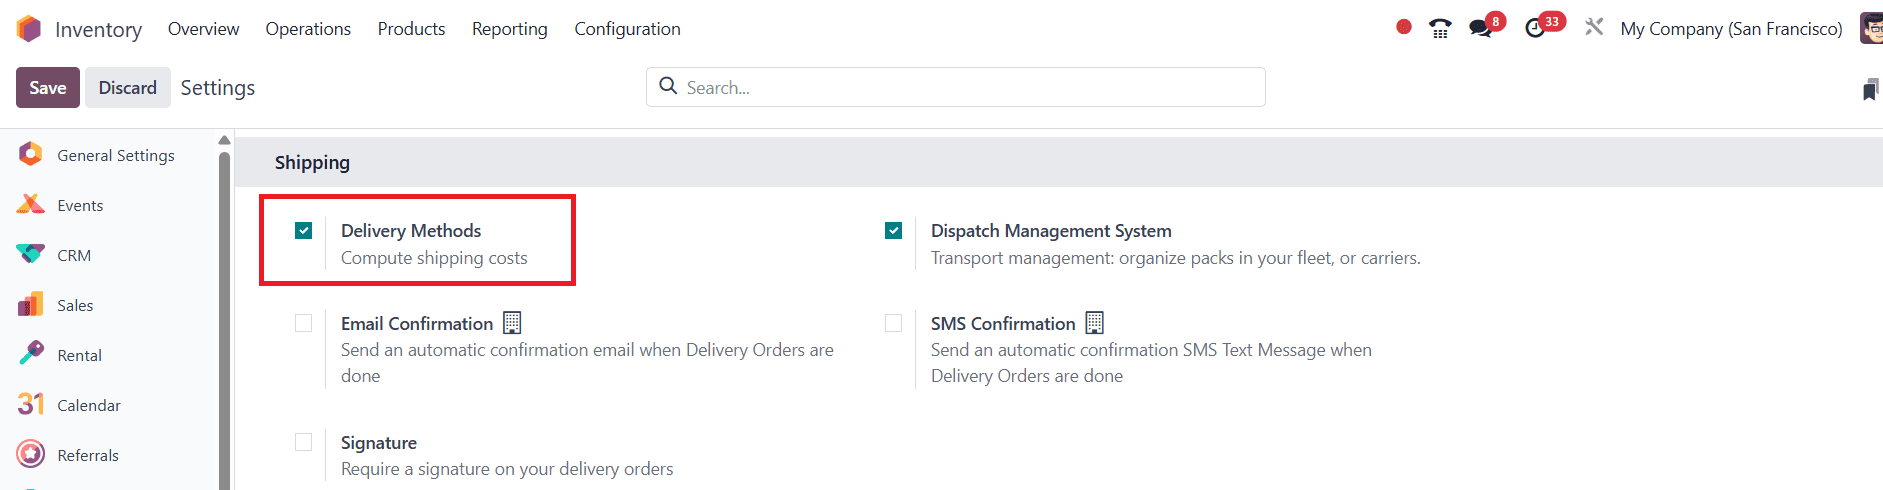
Task: Click the 'Transport management' description text
Action: coord(1175,258)
